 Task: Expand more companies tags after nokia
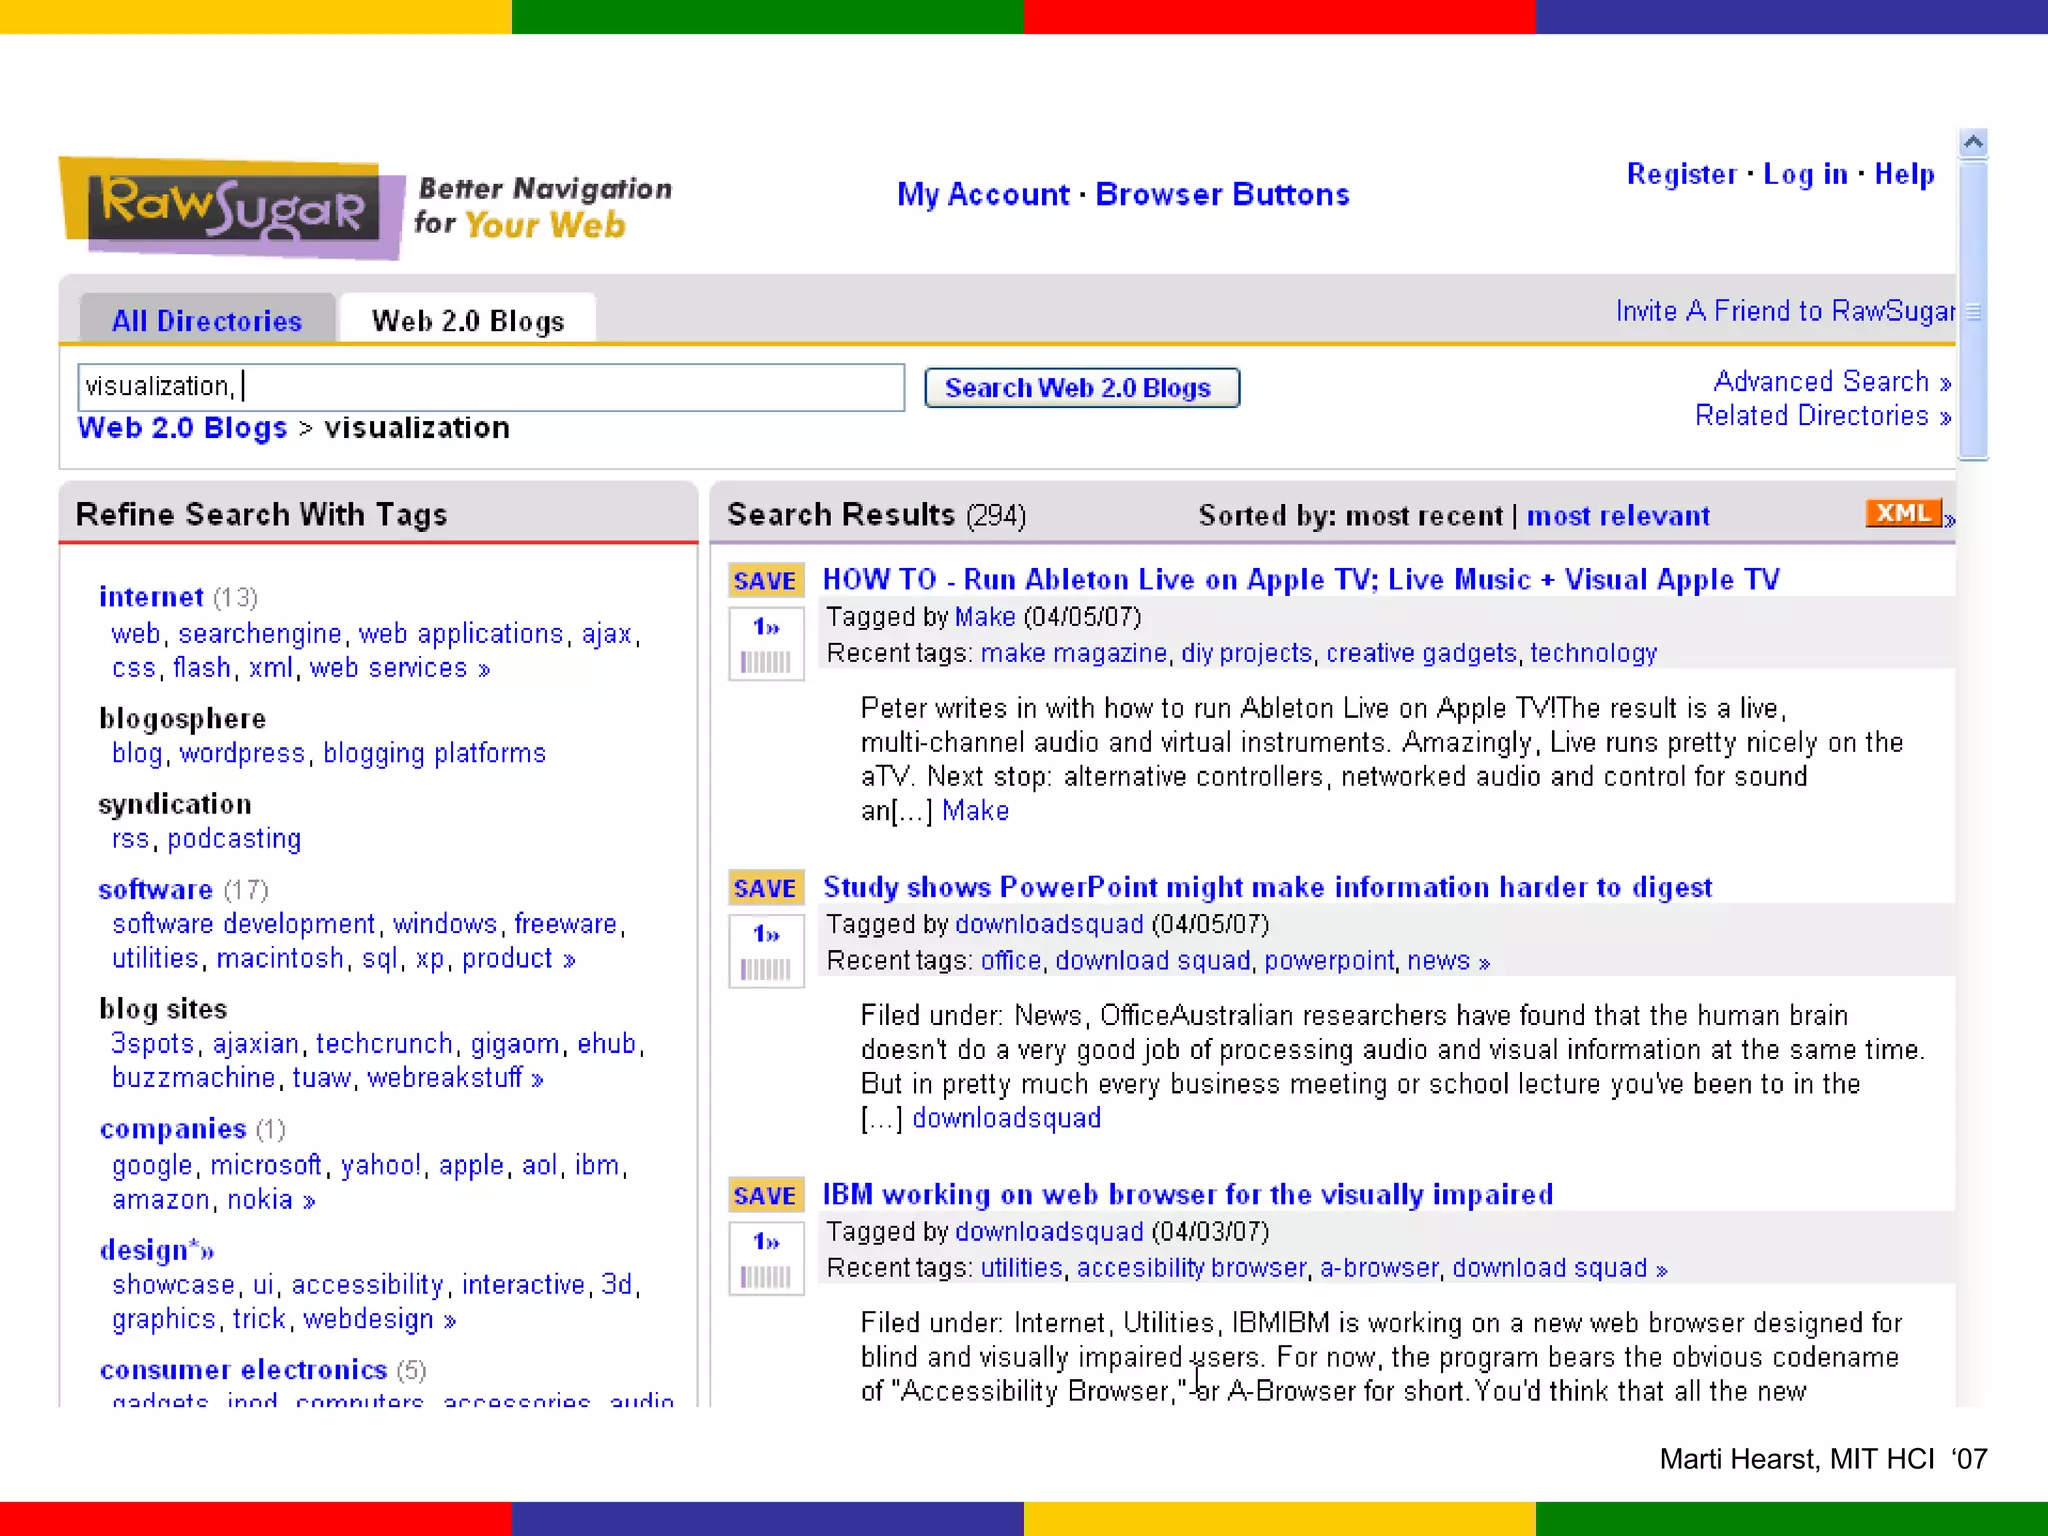pos(309,1202)
